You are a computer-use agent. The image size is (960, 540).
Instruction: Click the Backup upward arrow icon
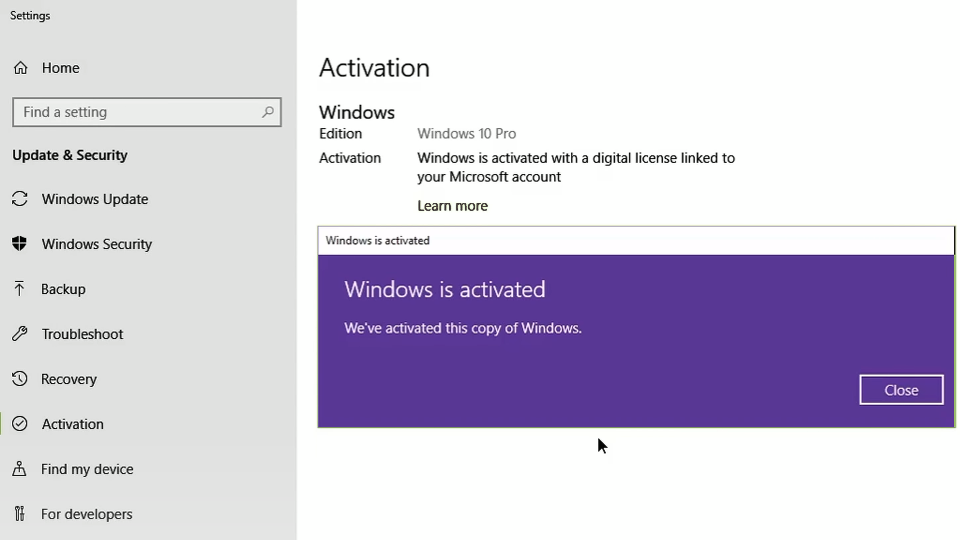coord(20,288)
